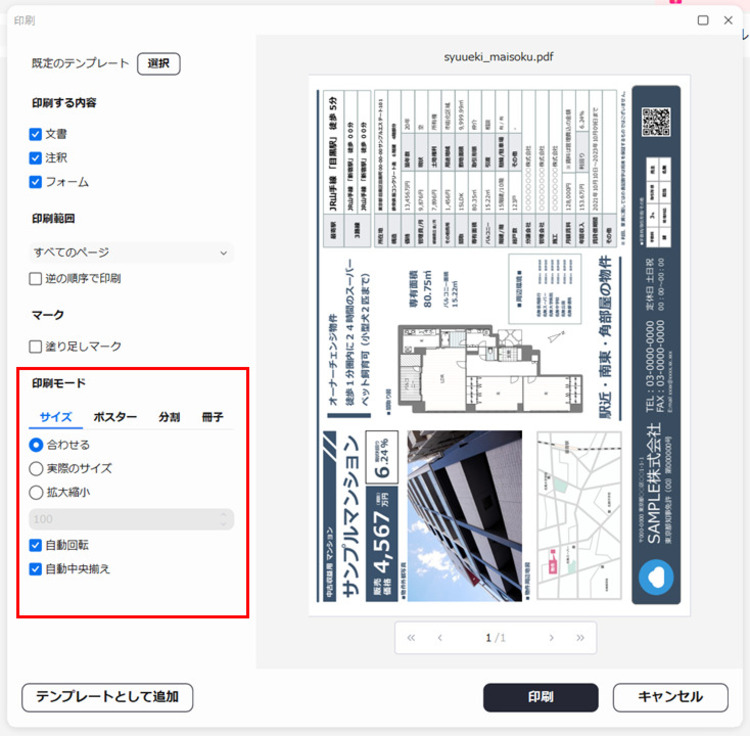Select 拡大縮小 radio option
The width and height of the screenshot is (750, 736).
(x=36, y=493)
